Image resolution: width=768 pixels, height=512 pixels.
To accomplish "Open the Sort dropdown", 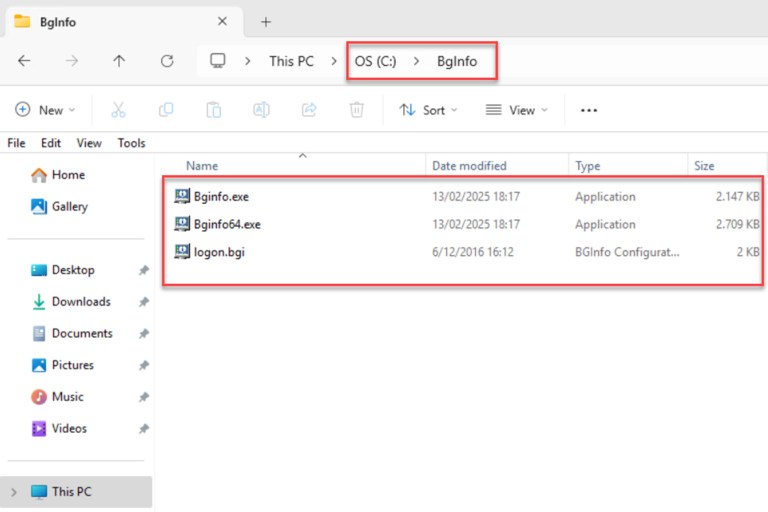I will [x=428, y=110].
